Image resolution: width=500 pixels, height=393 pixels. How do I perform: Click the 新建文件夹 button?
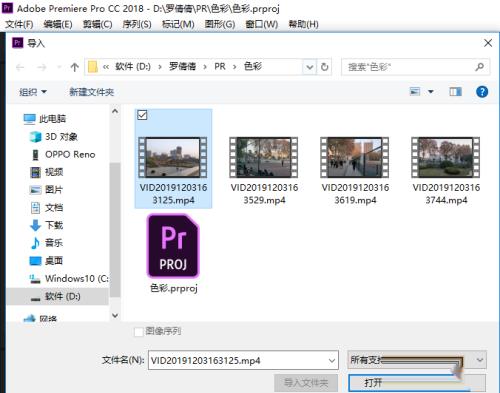(x=92, y=92)
